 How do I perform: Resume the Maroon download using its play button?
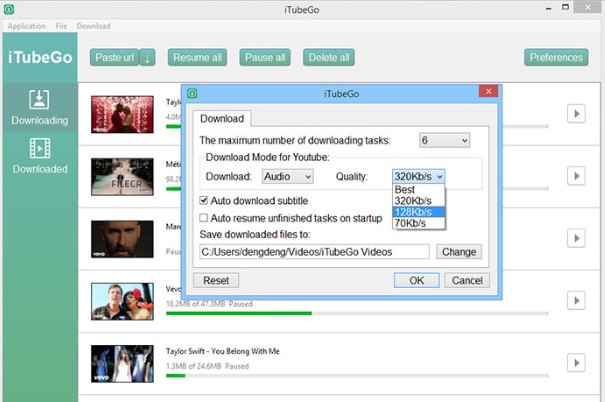pyautogui.click(x=576, y=238)
